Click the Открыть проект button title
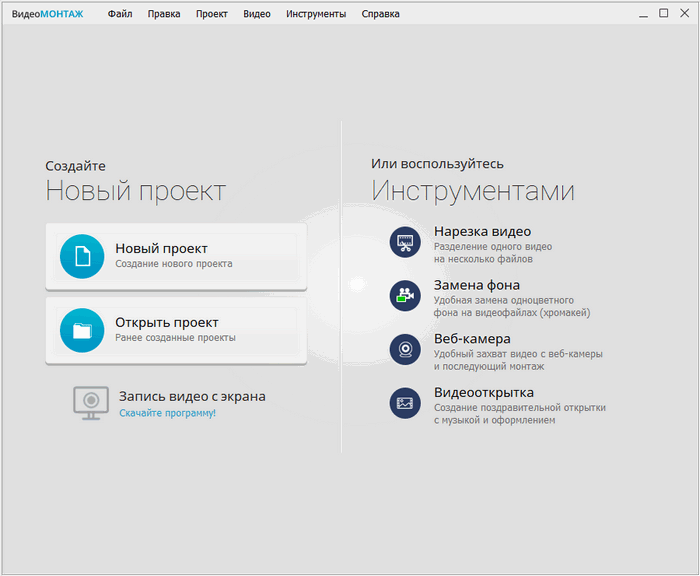 pos(167,322)
